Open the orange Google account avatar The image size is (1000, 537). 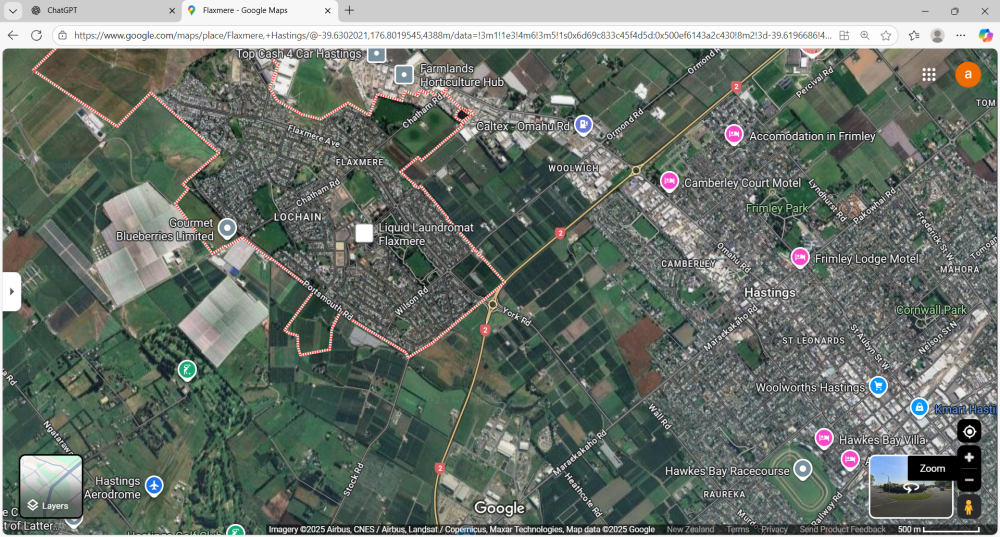[968, 75]
